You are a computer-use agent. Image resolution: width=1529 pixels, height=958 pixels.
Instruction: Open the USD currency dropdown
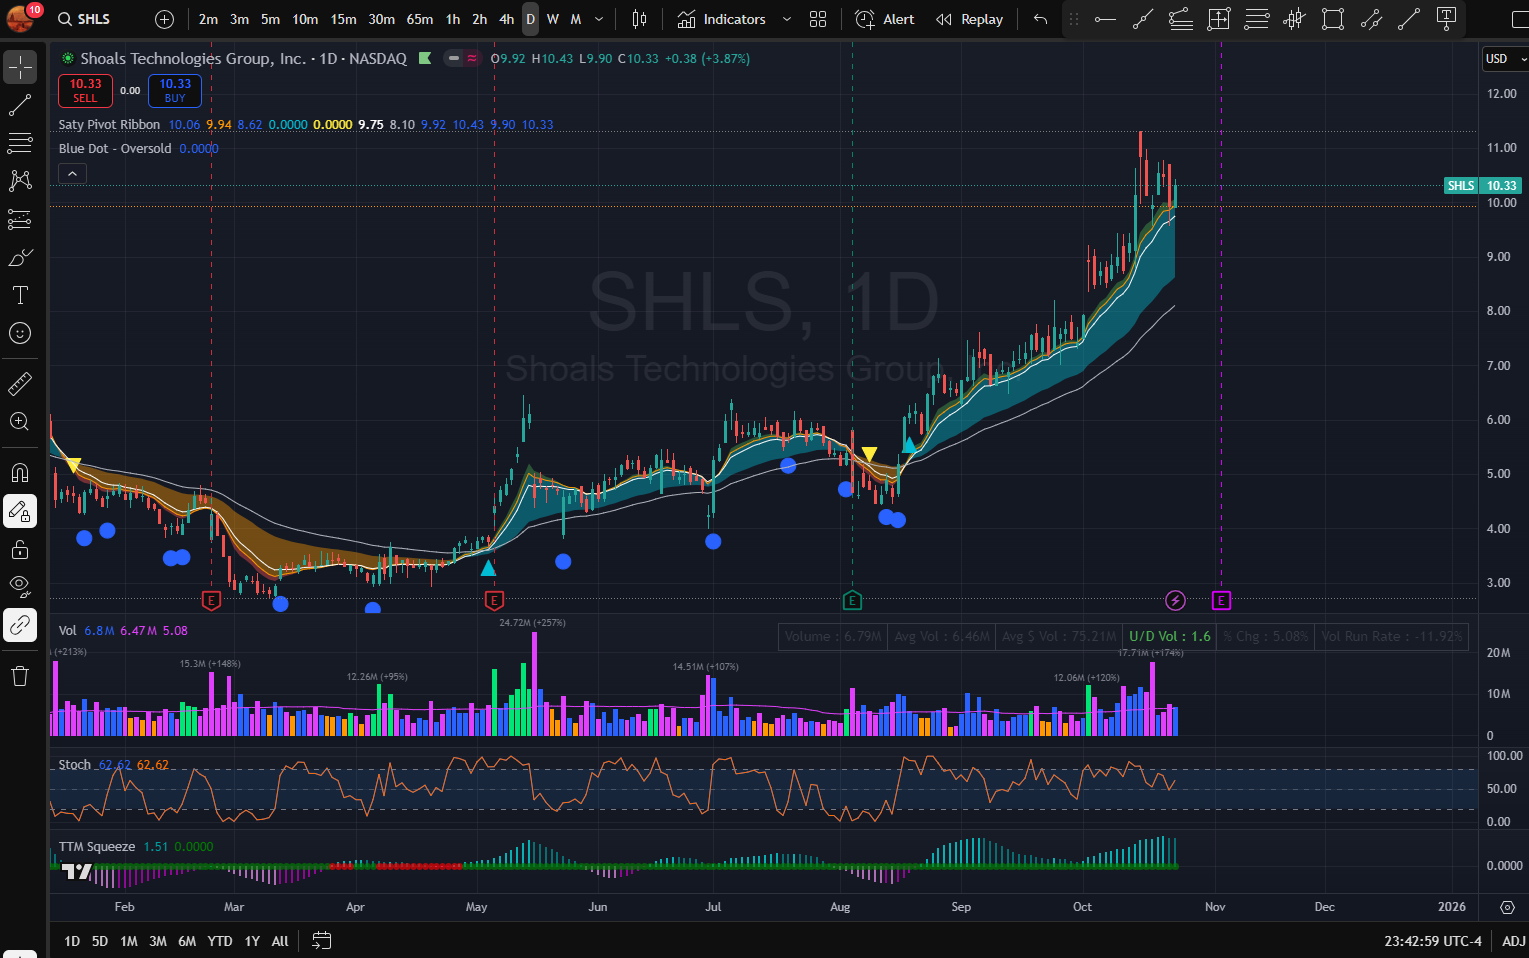pos(1505,59)
